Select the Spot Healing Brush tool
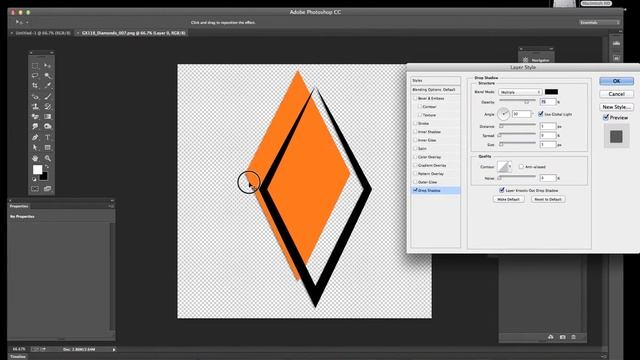Image resolution: width=640 pixels, height=360 pixels. [x=35, y=96]
